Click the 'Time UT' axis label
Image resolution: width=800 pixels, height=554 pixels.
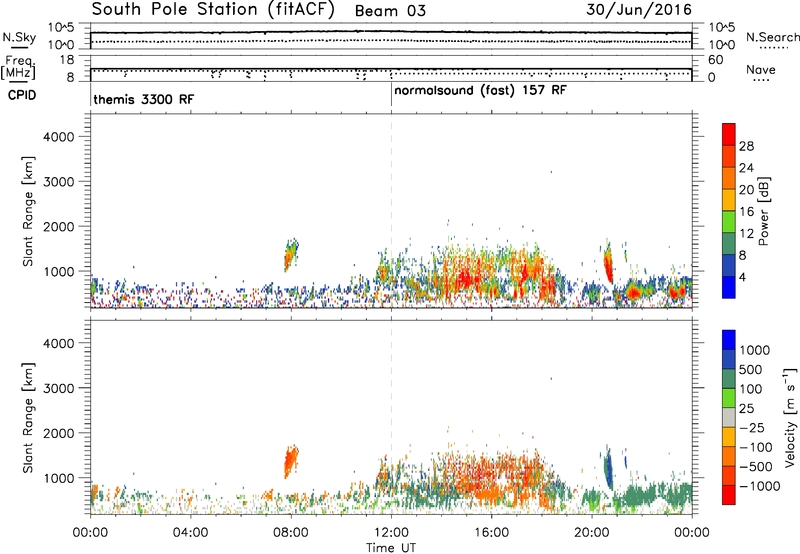click(x=391, y=548)
